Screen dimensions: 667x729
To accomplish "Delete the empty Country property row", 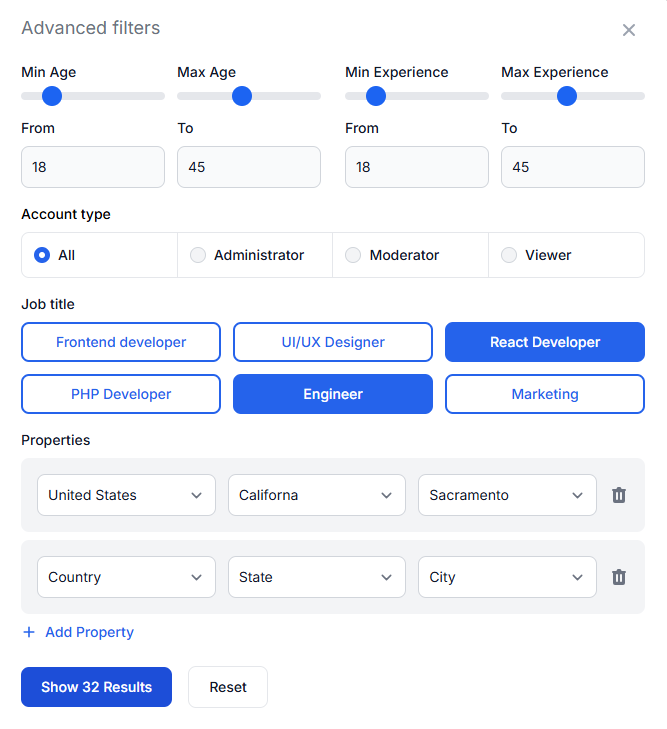I will point(619,577).
